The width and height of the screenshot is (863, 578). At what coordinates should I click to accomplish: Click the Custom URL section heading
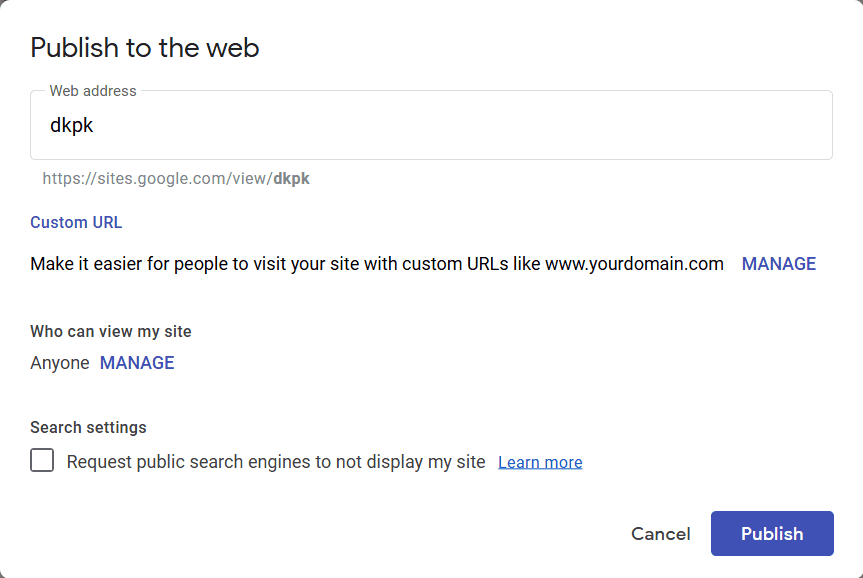(76, 222)
